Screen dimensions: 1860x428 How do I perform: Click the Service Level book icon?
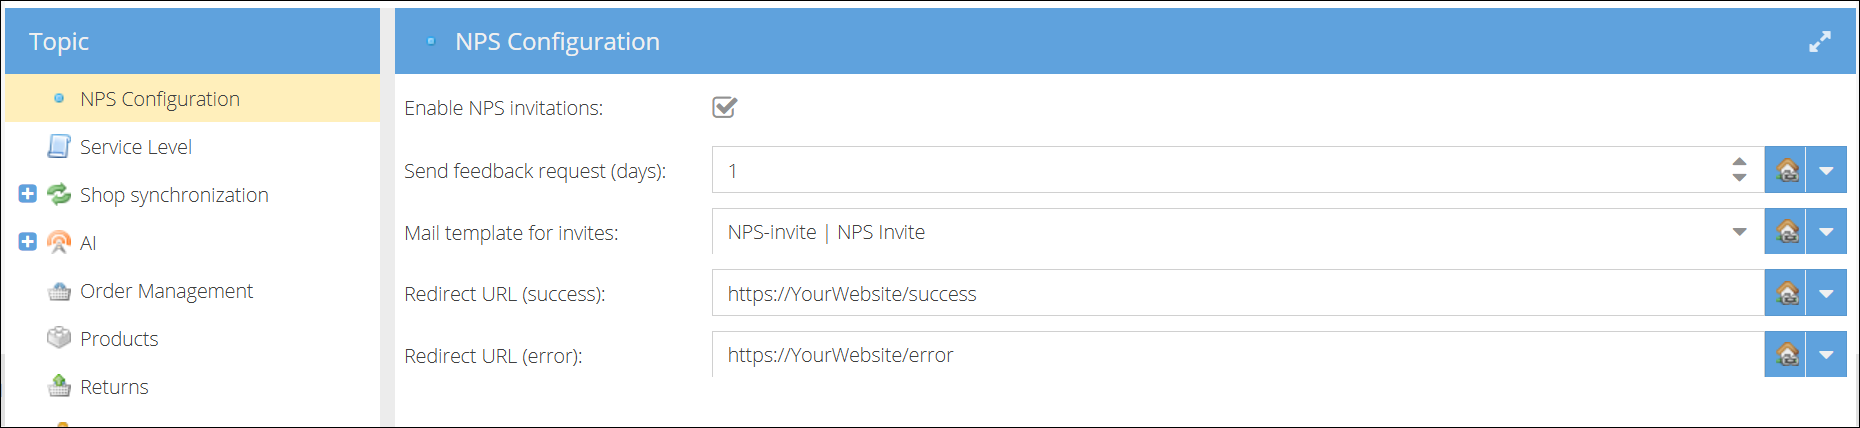[x=59, y=147]
